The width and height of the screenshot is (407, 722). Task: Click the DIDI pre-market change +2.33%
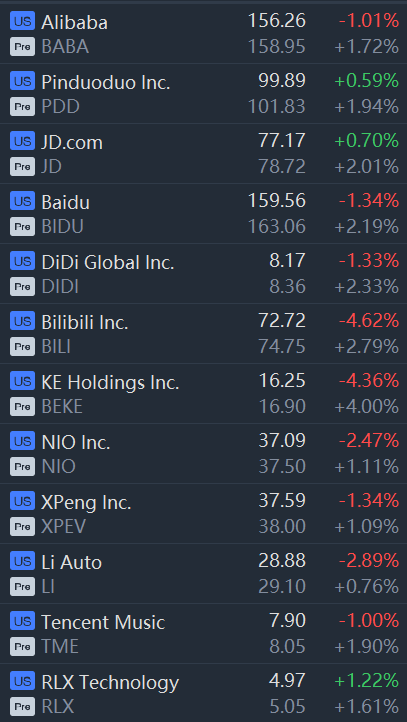[366, 287]
